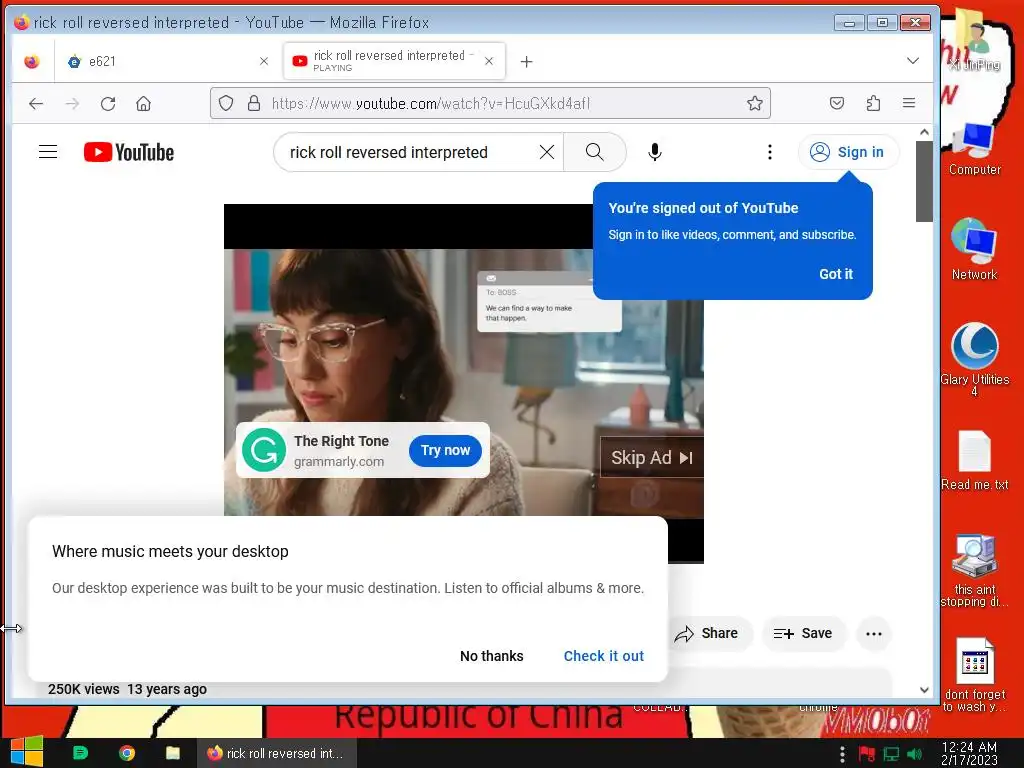Decline music promo with No thanks
Screen dimensions: 1024x768
pyautogui.click(x=492, y=656)
